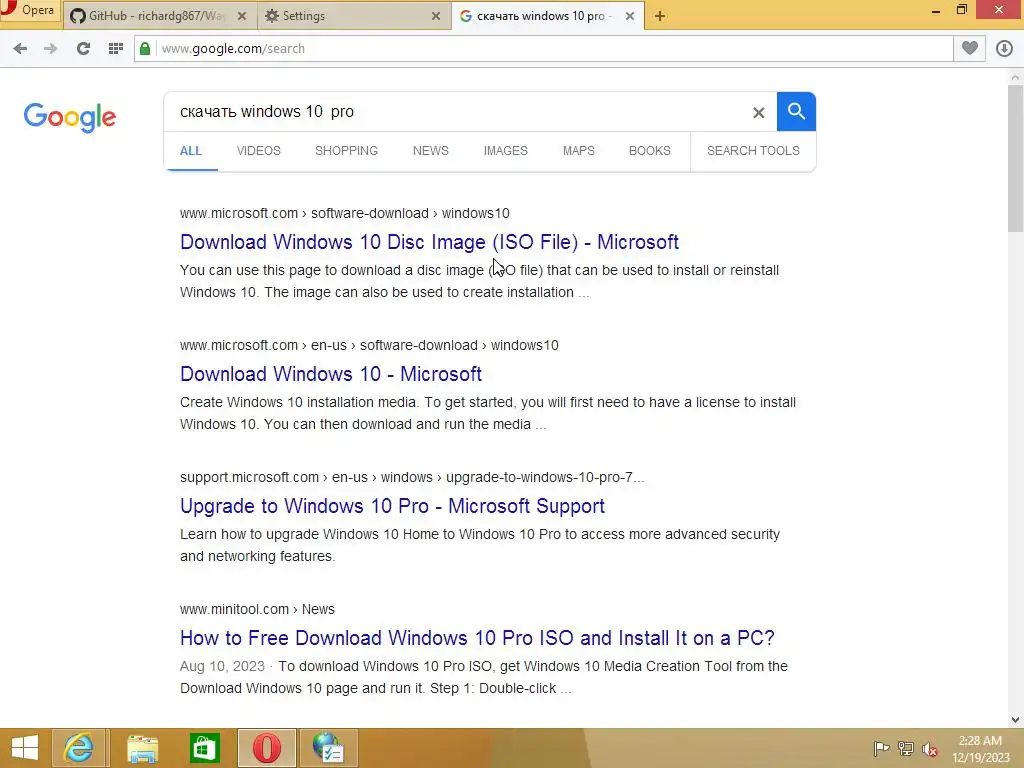Bookmark page with the heart icon
Screen dimensions: 1024x768
coord(970,48)
